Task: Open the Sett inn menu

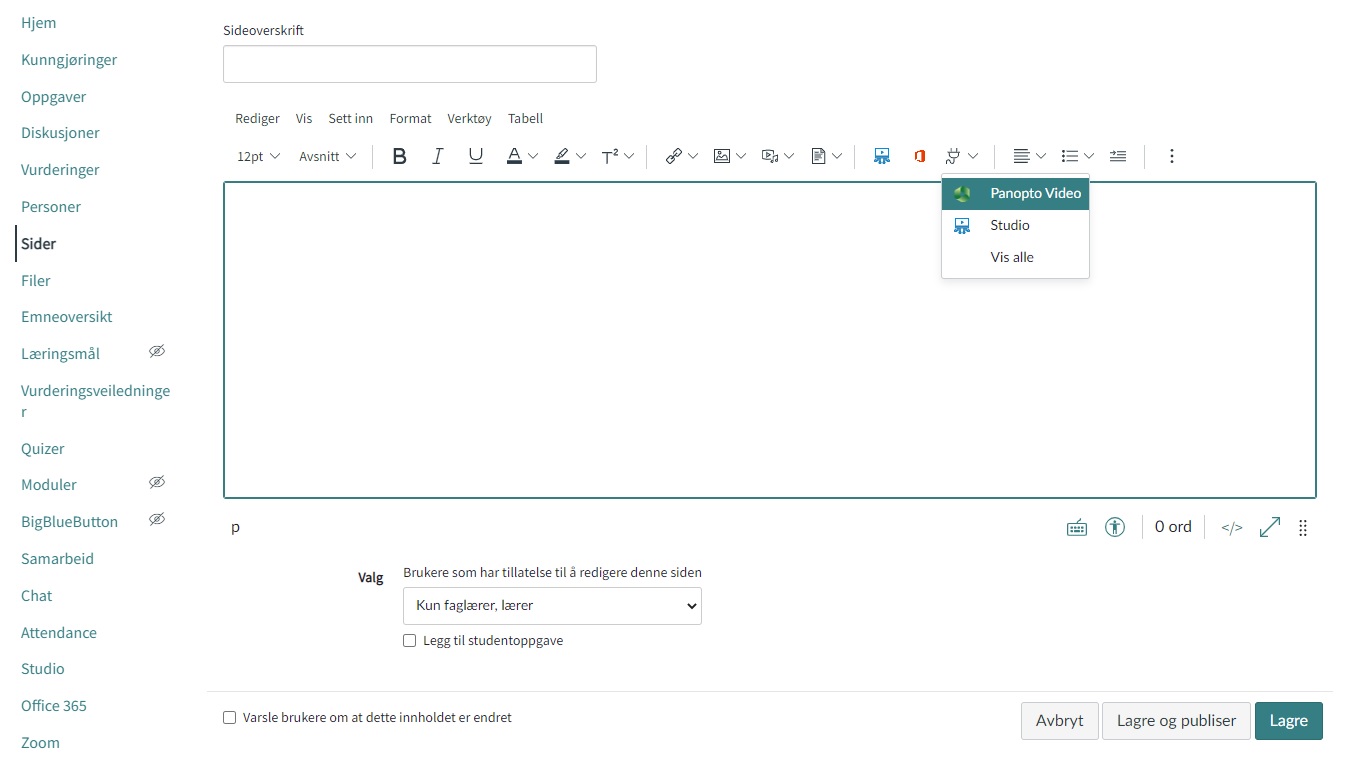Action: click(351, 118)
